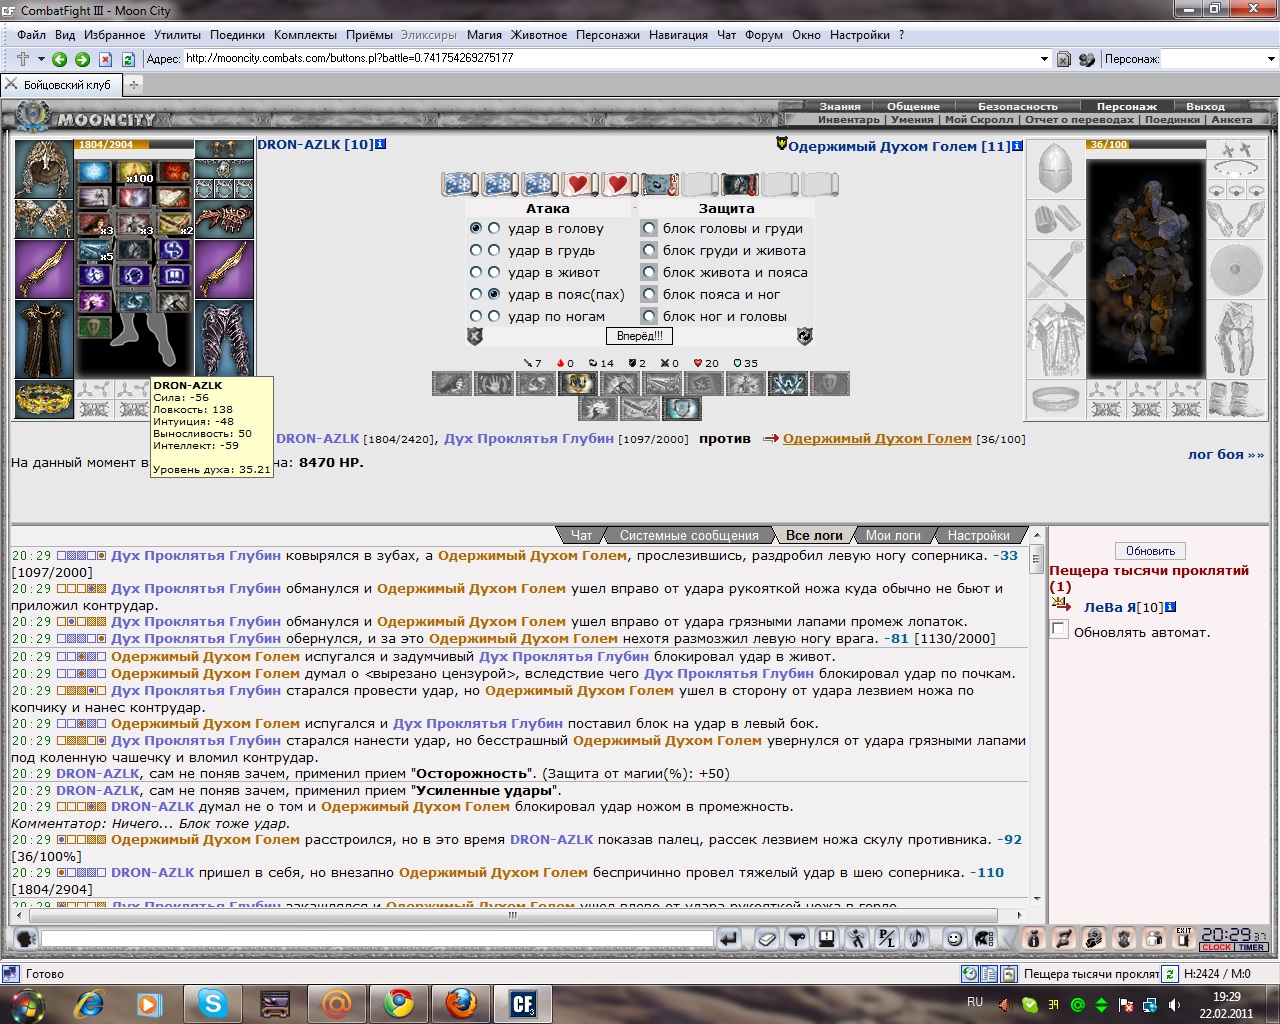
Task: Go forward with the green right arrow
Action: pos(83,59)
